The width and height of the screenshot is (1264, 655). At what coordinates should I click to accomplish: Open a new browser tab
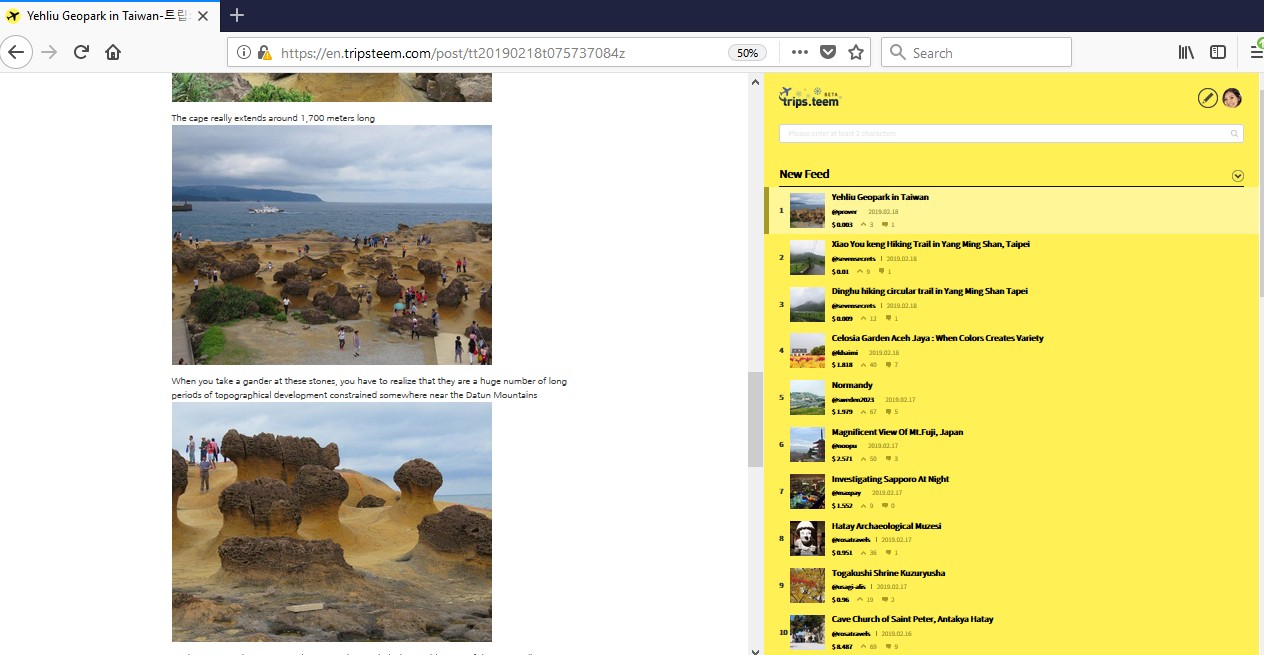237,15
